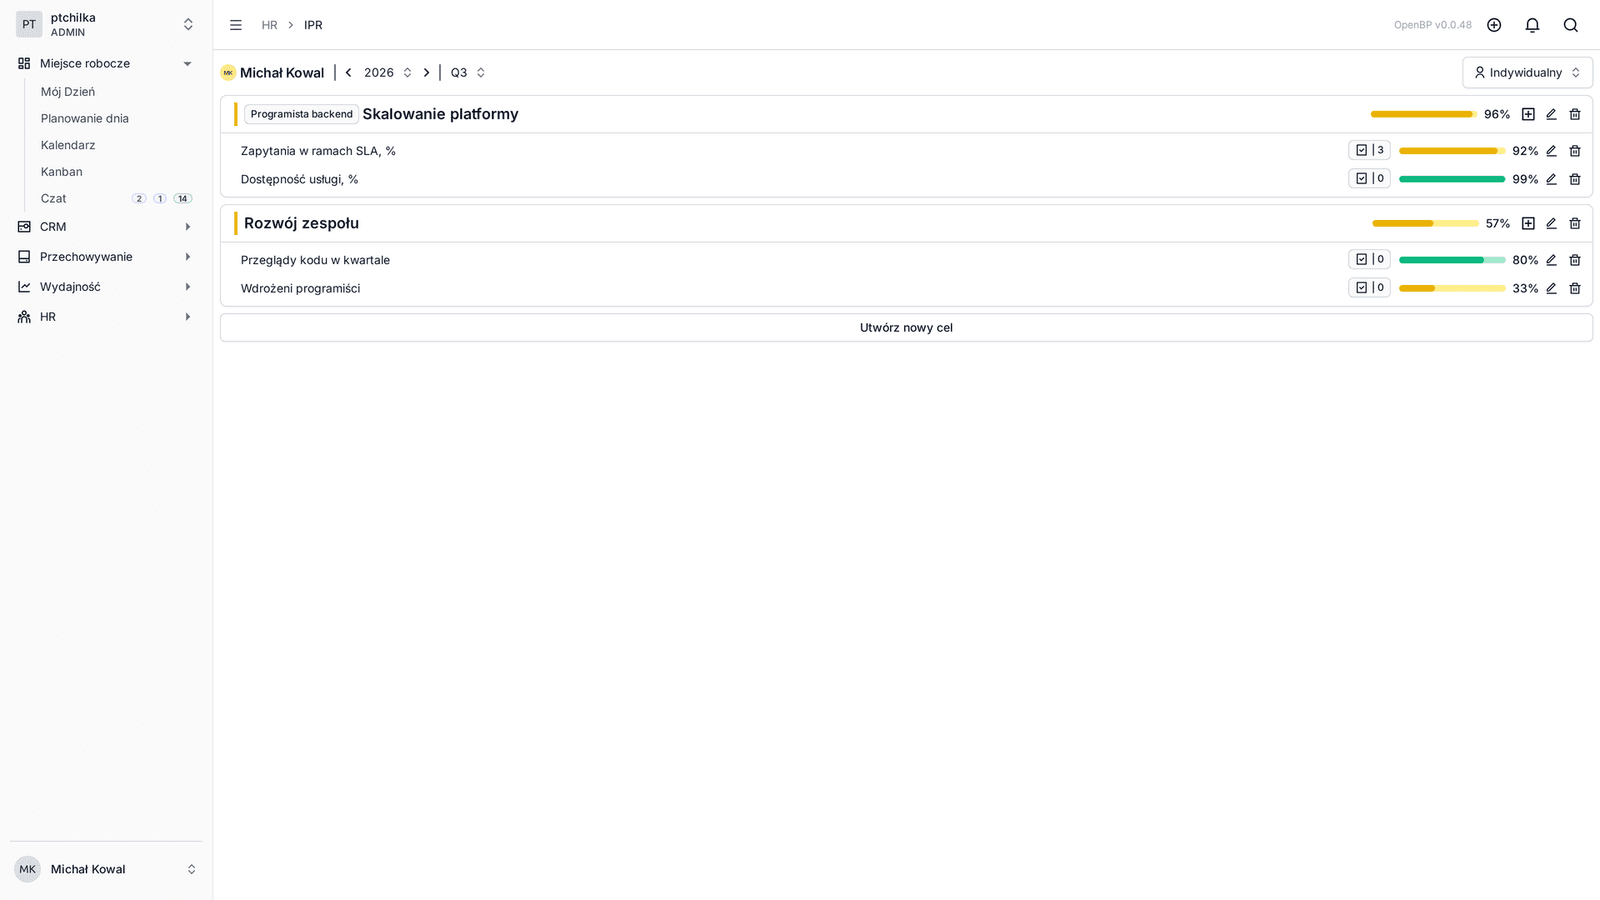Image resolution: width=1600 pixels, height=900 pixels.
Task: Delete the Rozwój zespołu goal
Action: 1575,223
